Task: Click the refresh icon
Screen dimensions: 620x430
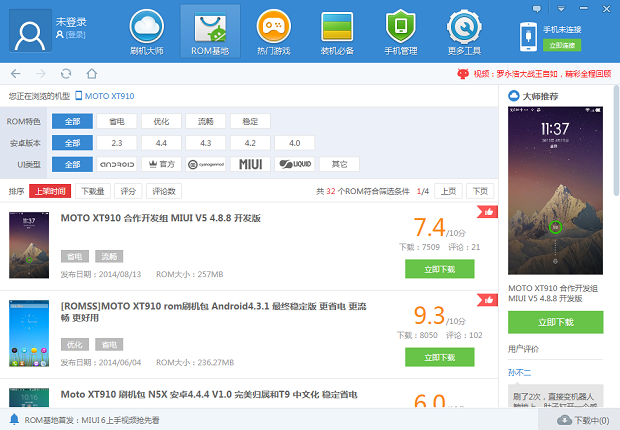Action: pos(66,74)
